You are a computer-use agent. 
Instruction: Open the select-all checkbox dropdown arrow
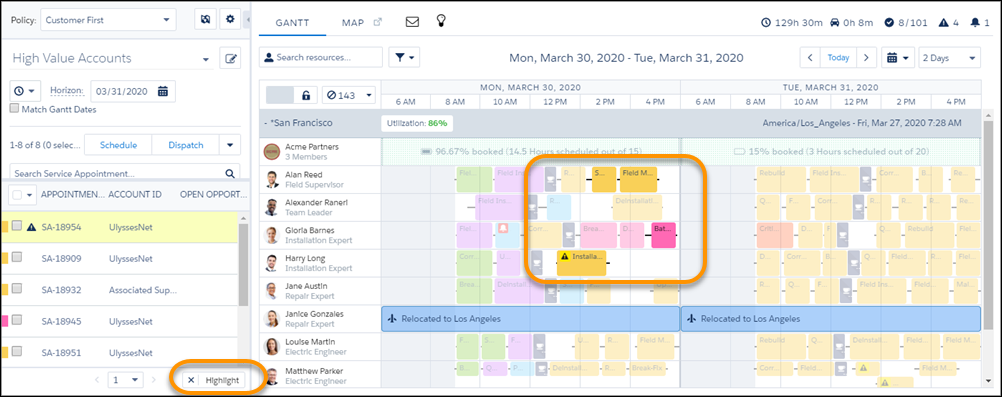tap(29, 195)
